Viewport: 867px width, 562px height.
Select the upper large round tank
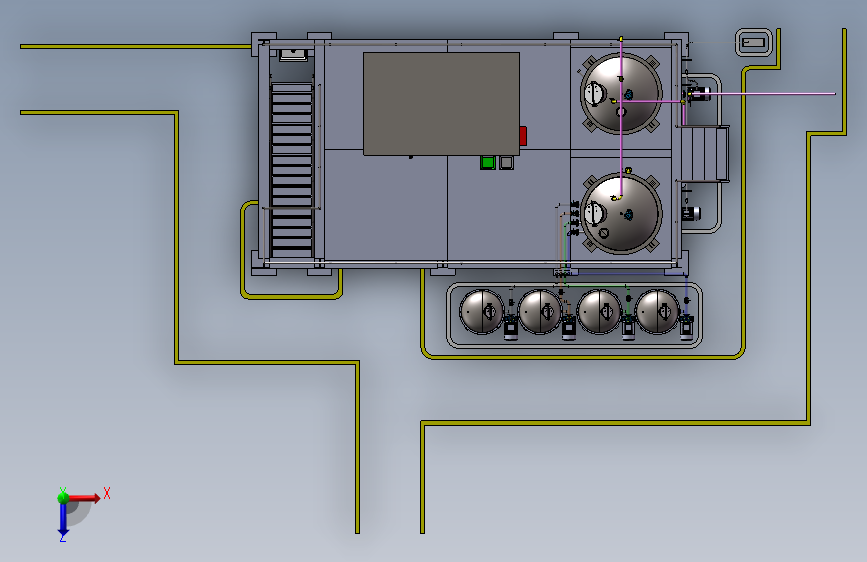(621, 93)
